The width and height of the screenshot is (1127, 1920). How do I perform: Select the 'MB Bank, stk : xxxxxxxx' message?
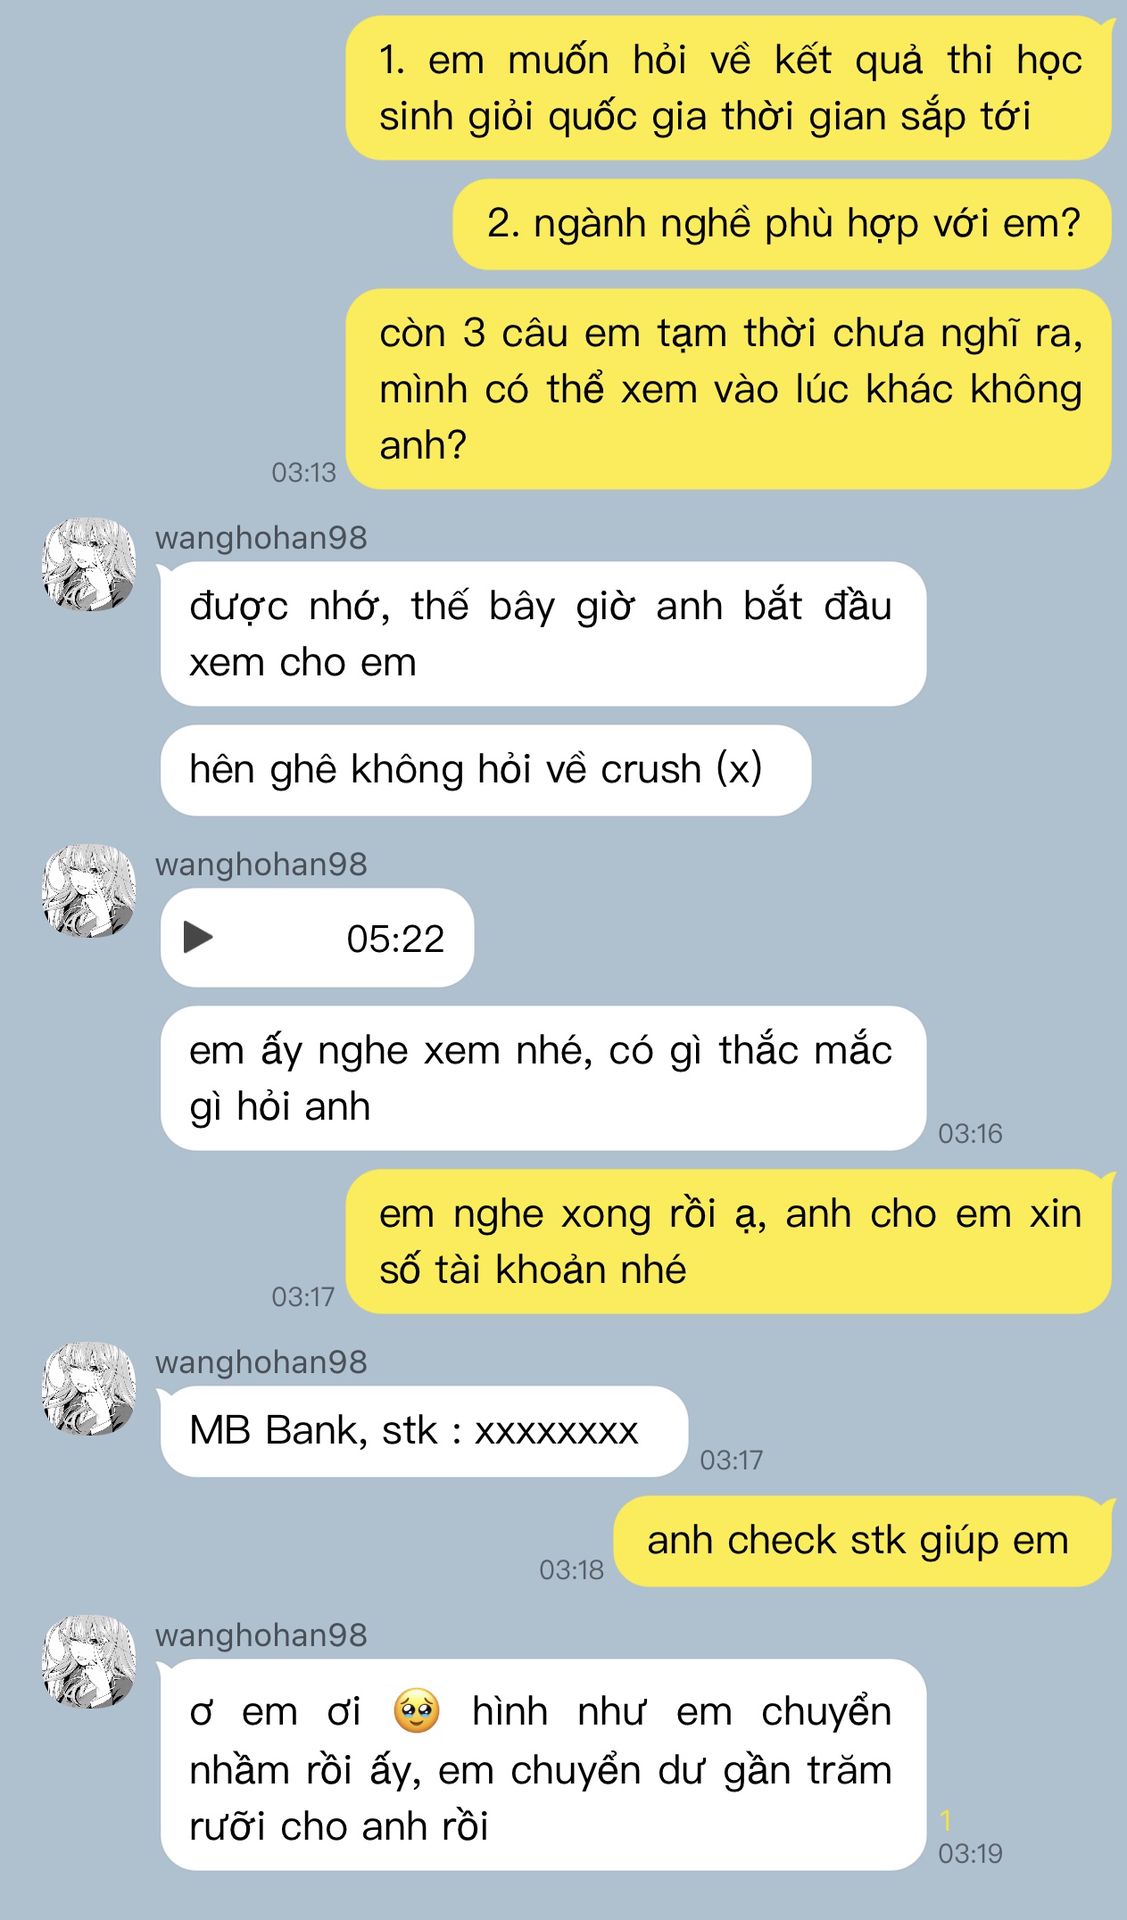click(424, 1431)
